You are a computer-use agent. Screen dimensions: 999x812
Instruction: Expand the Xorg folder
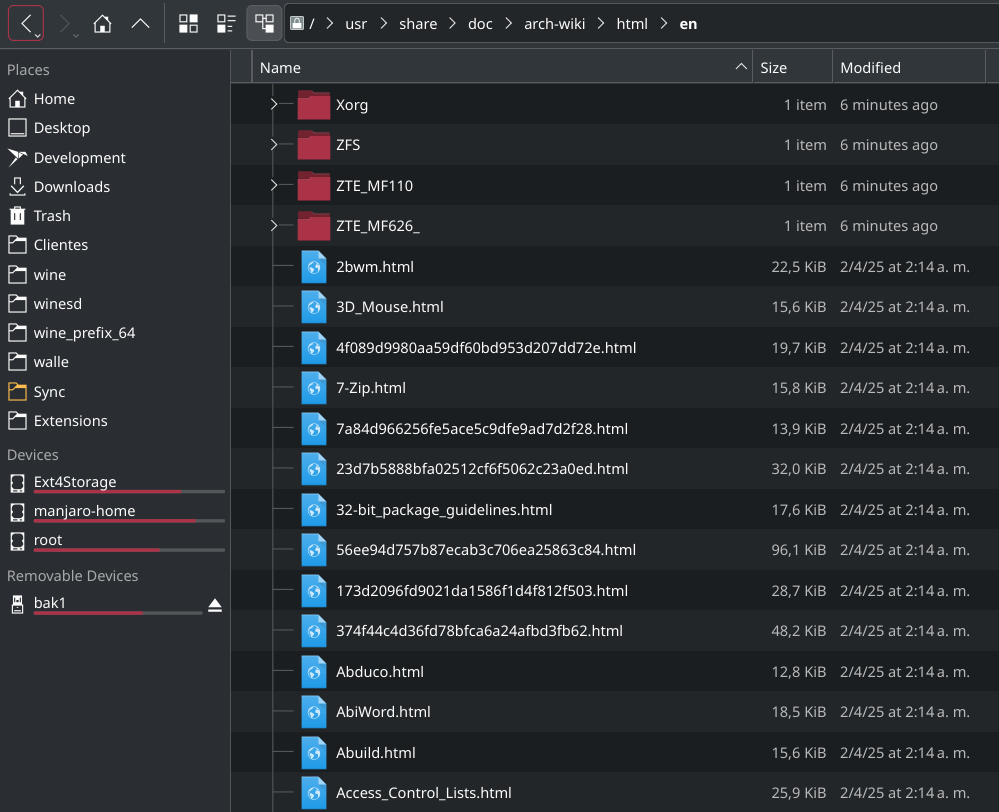(274, 104)
